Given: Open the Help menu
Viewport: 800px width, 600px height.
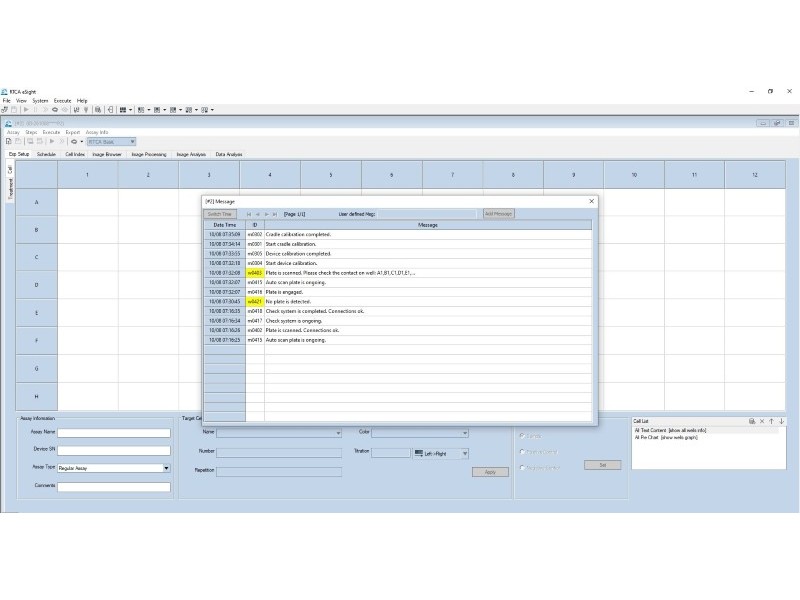Looking at the screenshot, I should click(x=82, y=101).
